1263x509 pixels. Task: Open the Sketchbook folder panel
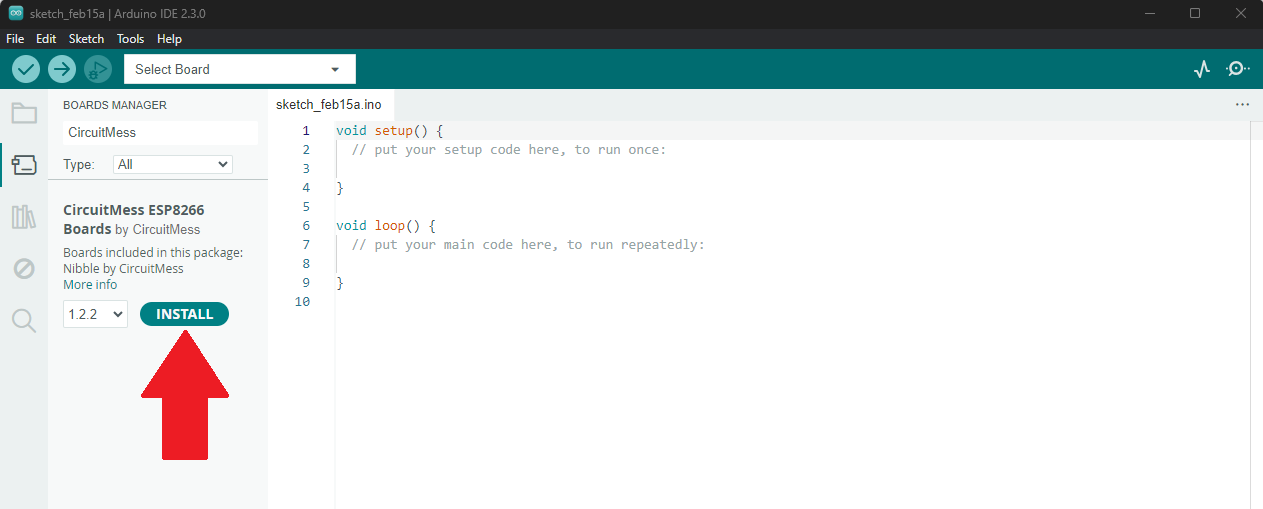pos(24,112)
